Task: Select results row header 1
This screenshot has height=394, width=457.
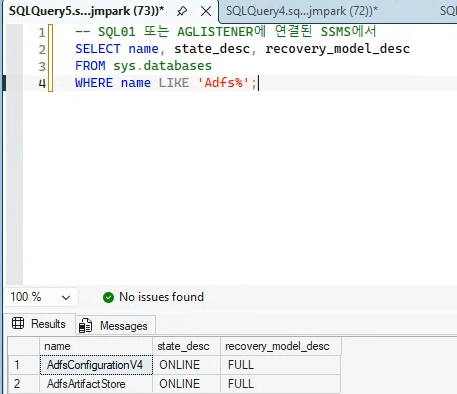Action: (24, 365)
